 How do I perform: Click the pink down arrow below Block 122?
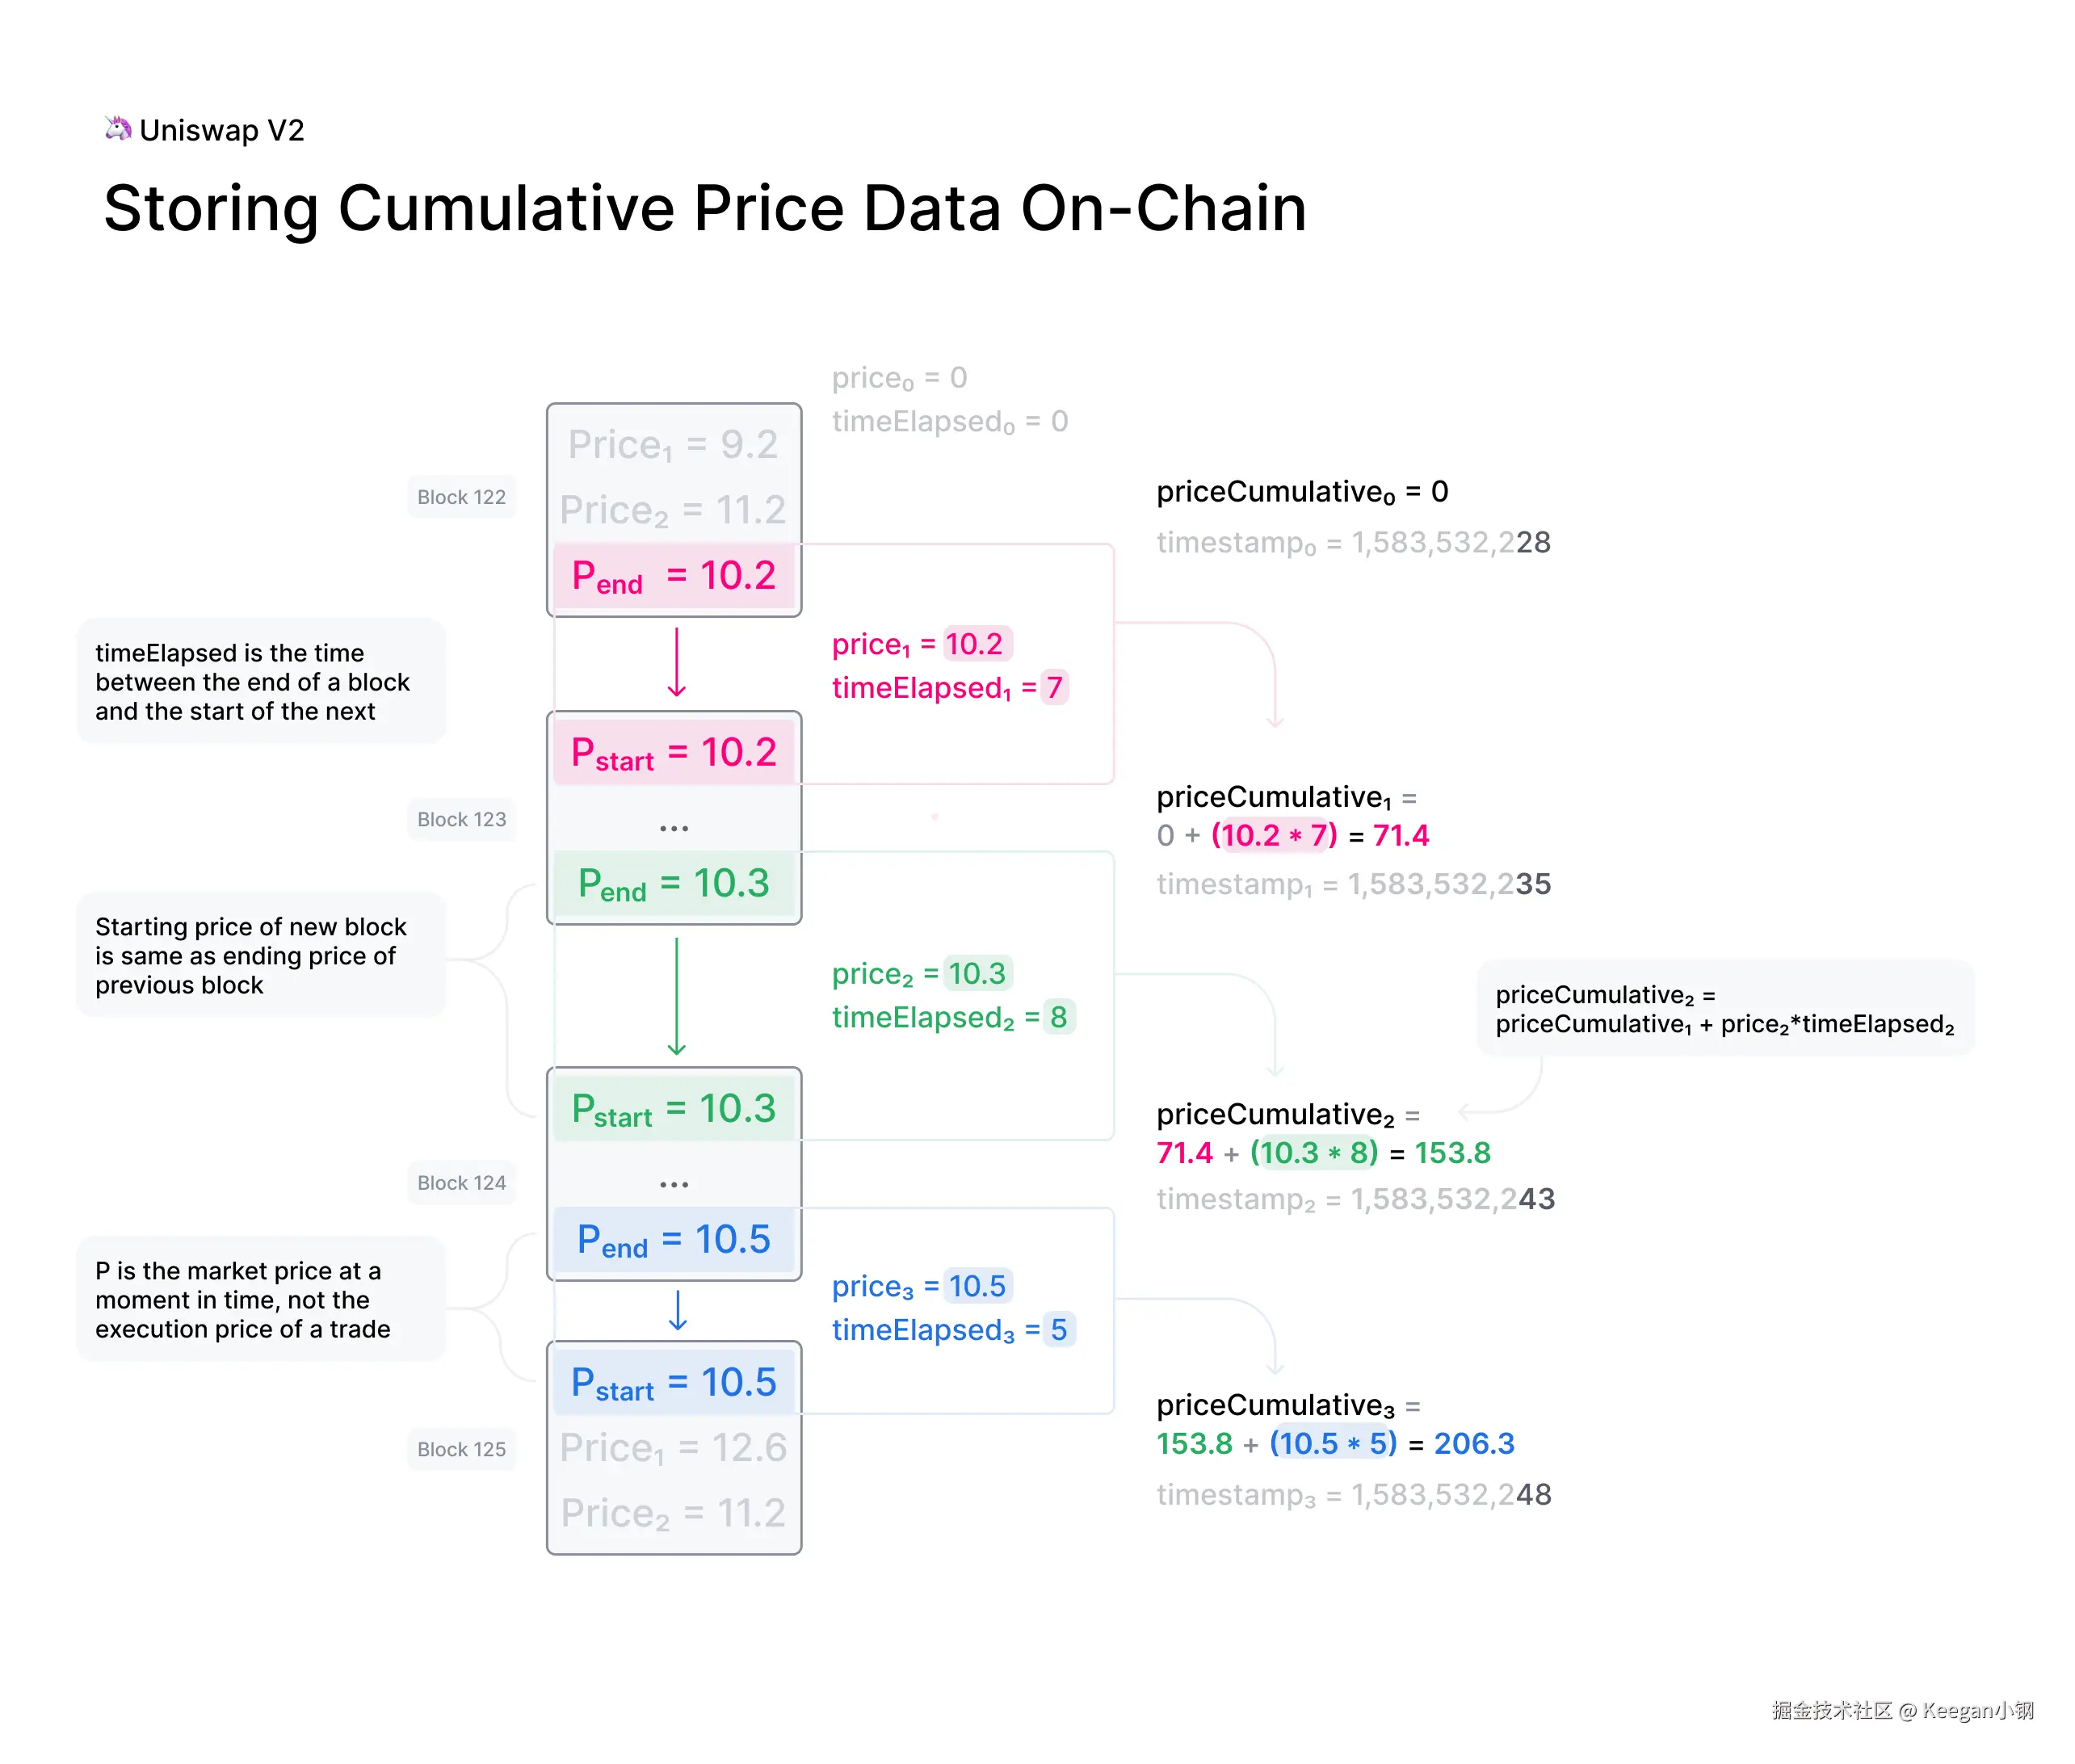click(676, 662)
